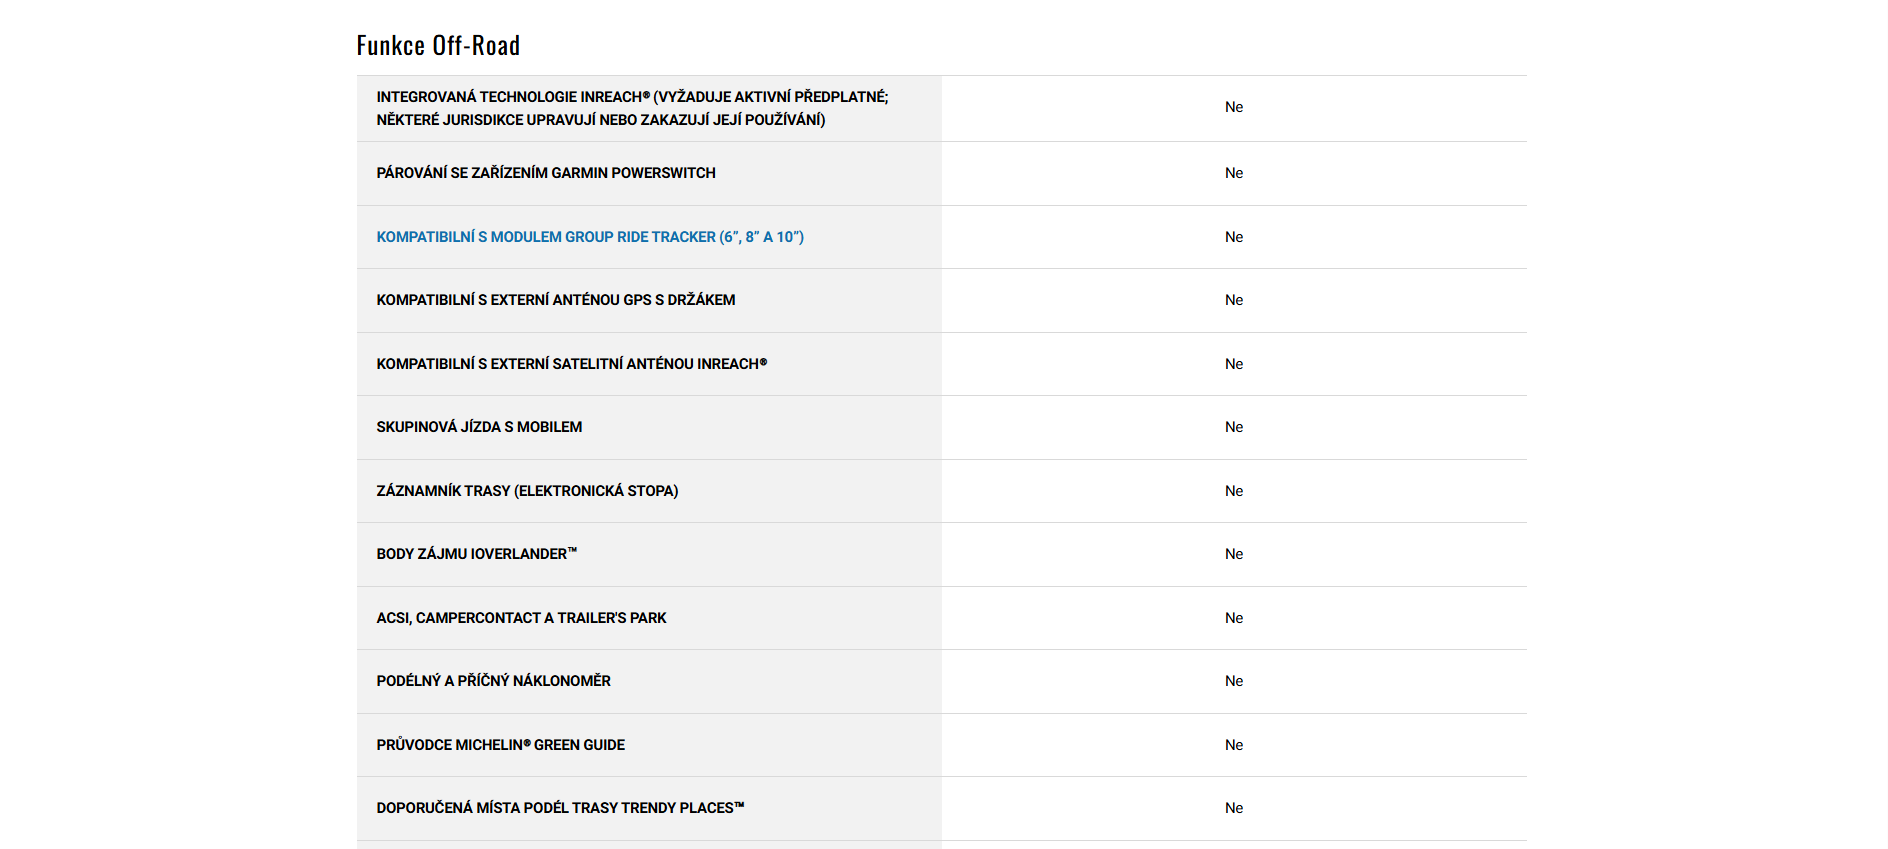Image resolution: width=1888 pixels, height=849 pixels.
Task: Click the Ne value for Michelin Green Guide
Action: click(x=1234, y=745)
